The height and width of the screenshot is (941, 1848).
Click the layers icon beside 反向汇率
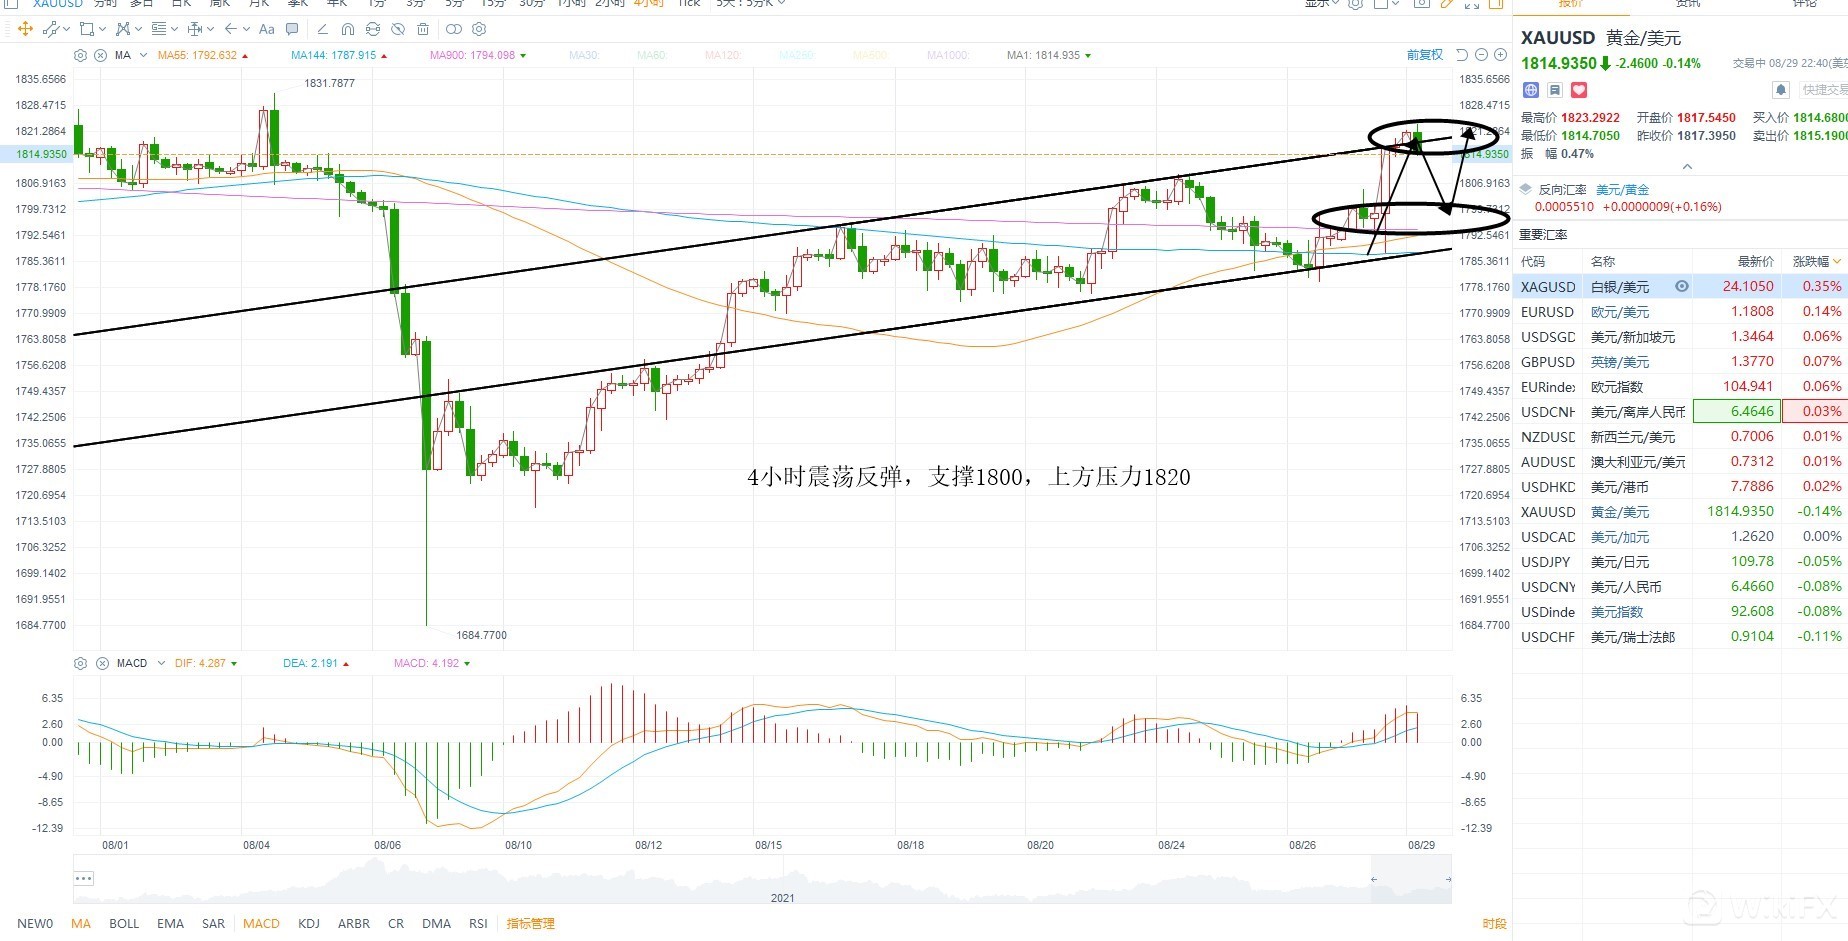[1525, 189]
